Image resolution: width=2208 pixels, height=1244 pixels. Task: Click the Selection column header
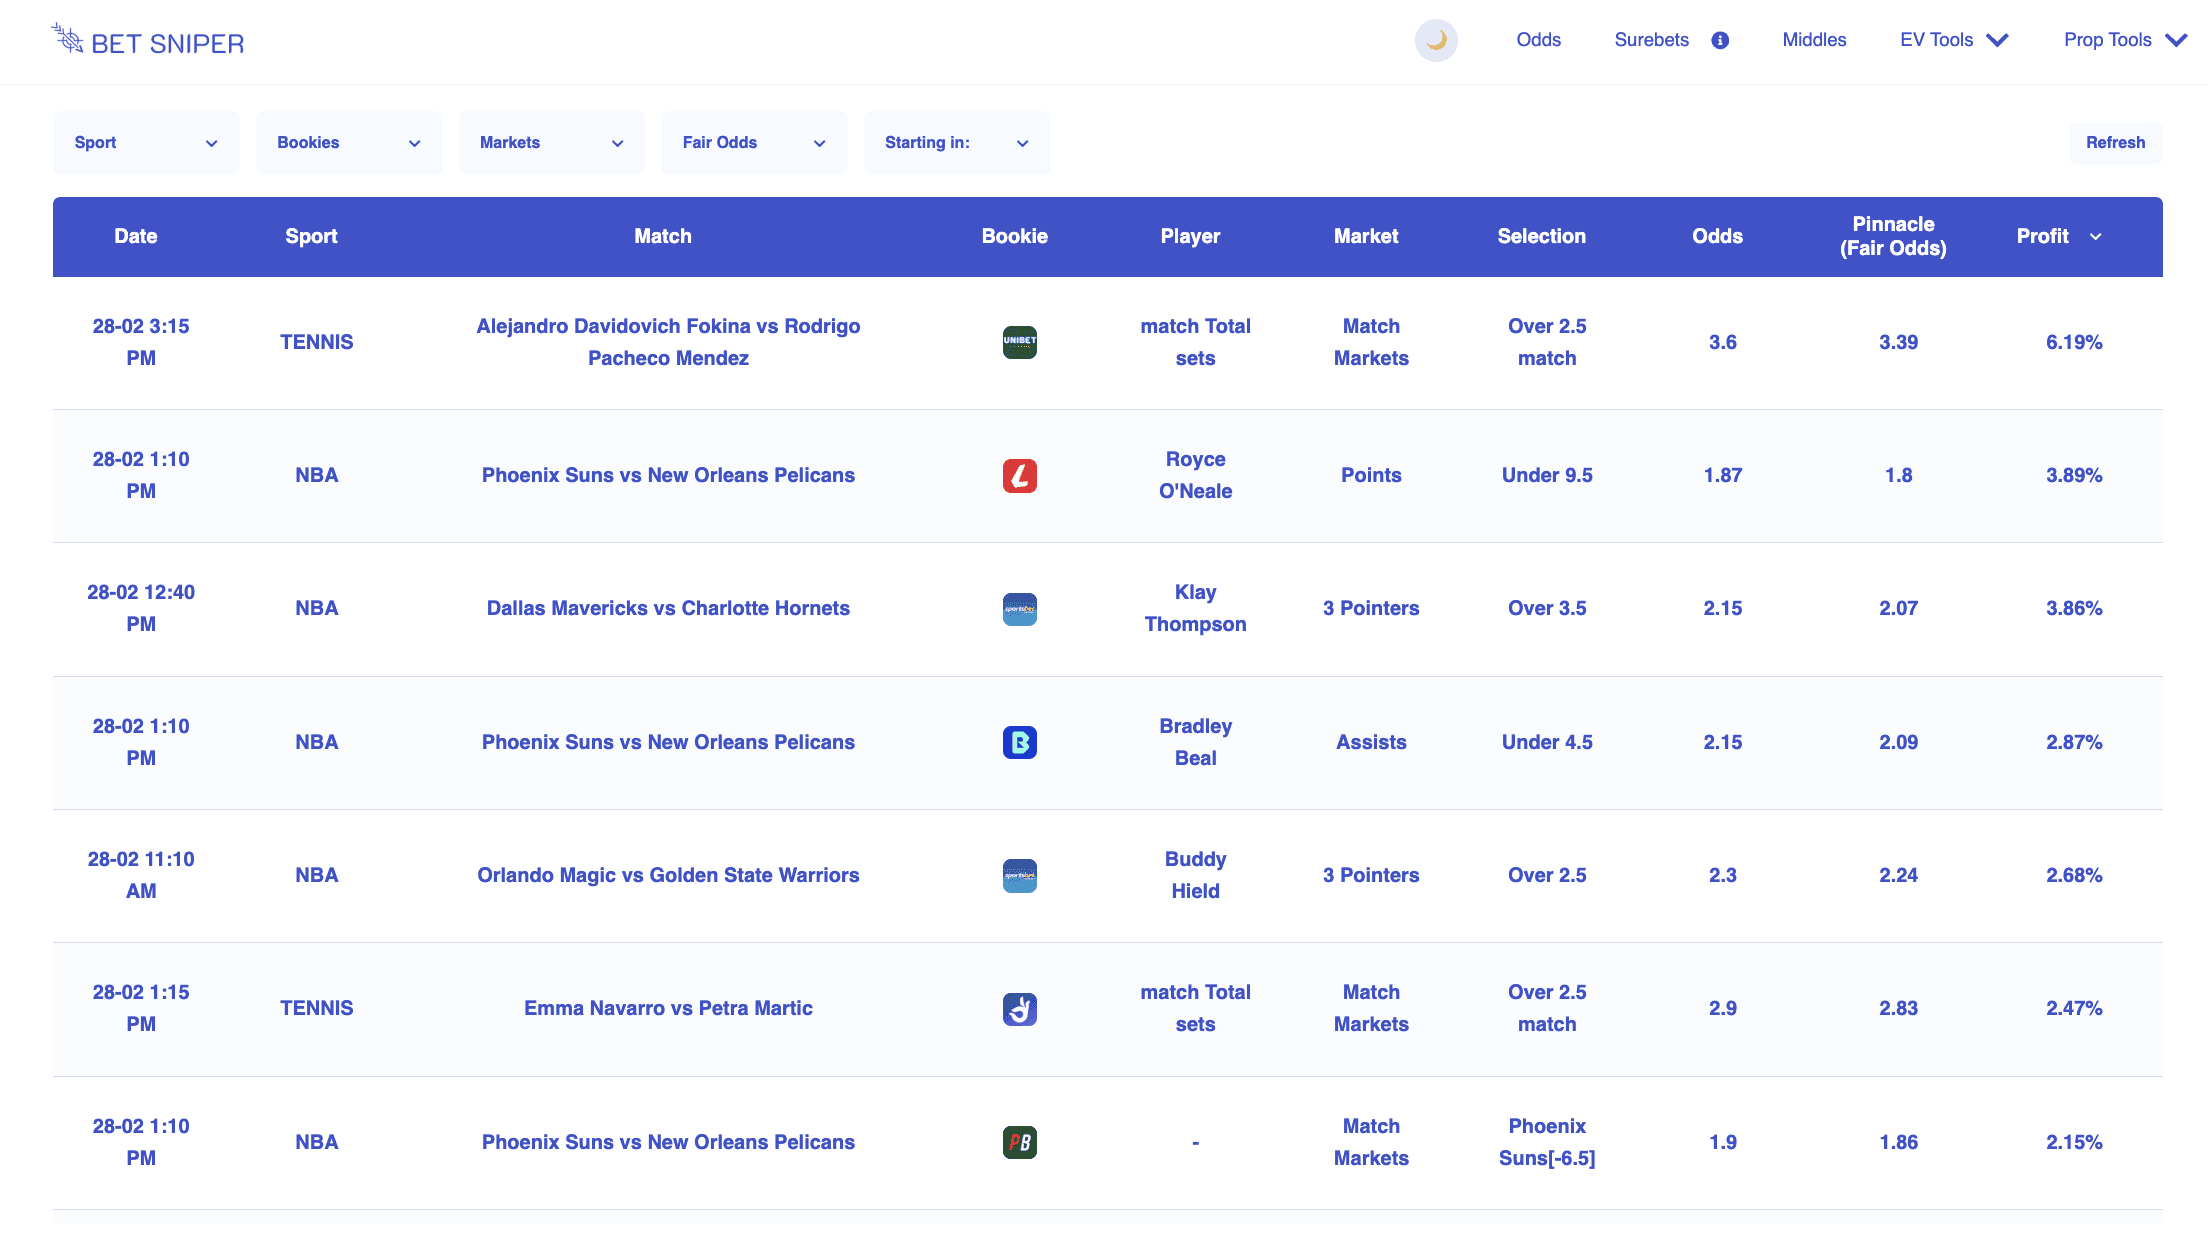click(x=1541, y=236)
